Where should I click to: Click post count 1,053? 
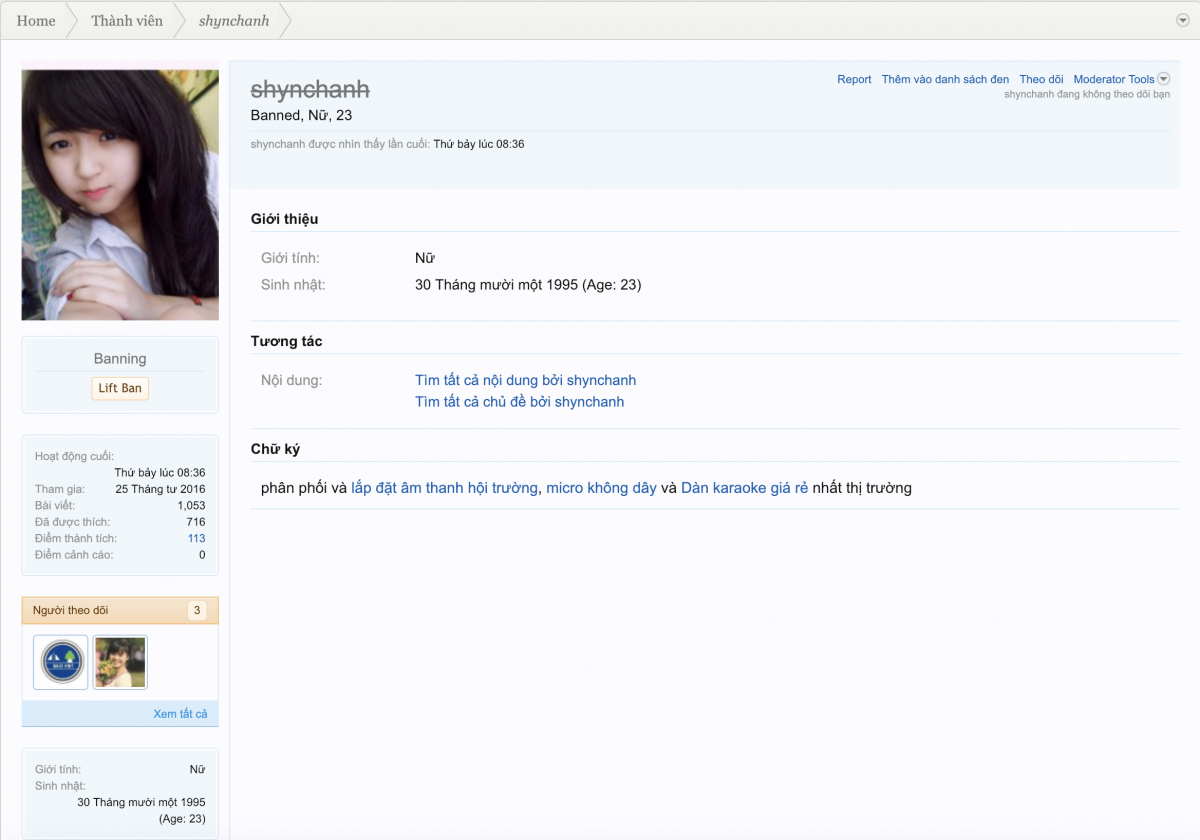click(x=191, y=505)
